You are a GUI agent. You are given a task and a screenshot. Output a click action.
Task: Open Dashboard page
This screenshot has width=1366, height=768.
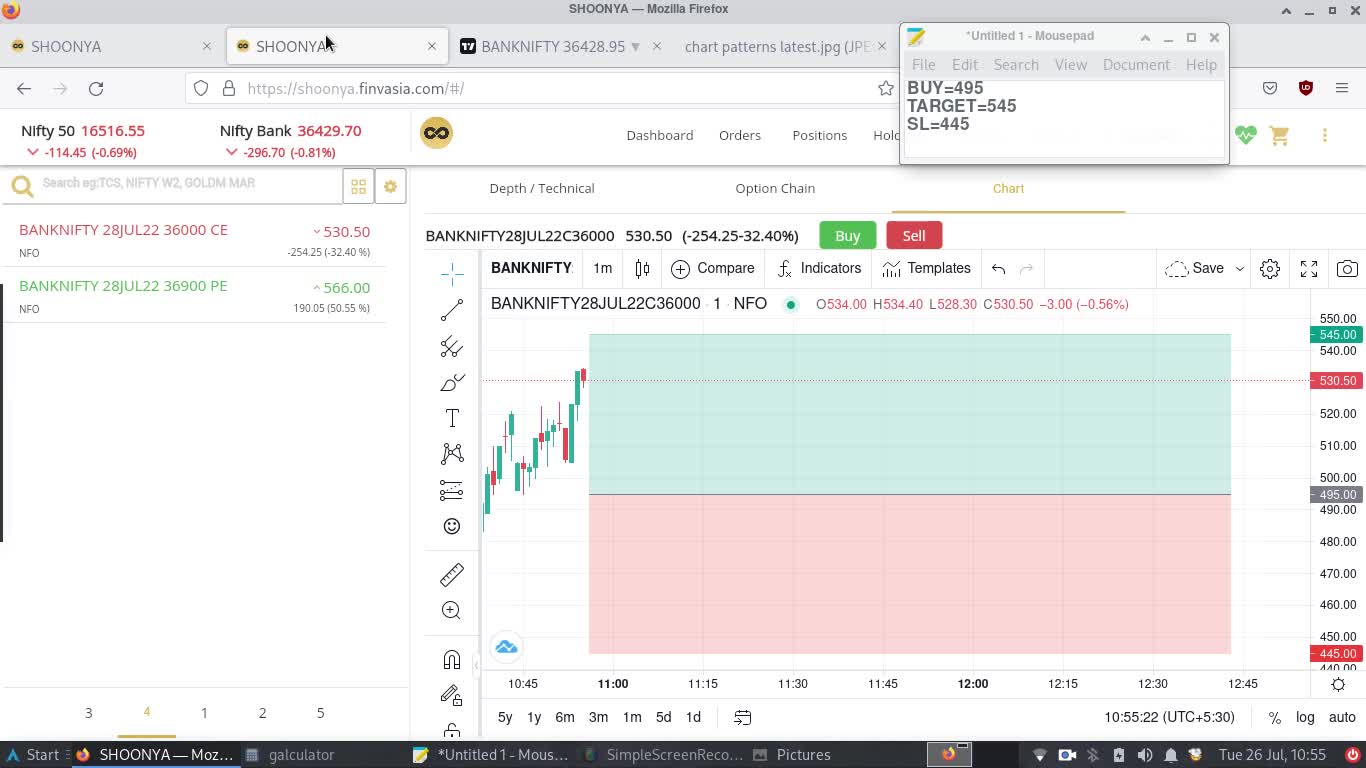(659, 135)
